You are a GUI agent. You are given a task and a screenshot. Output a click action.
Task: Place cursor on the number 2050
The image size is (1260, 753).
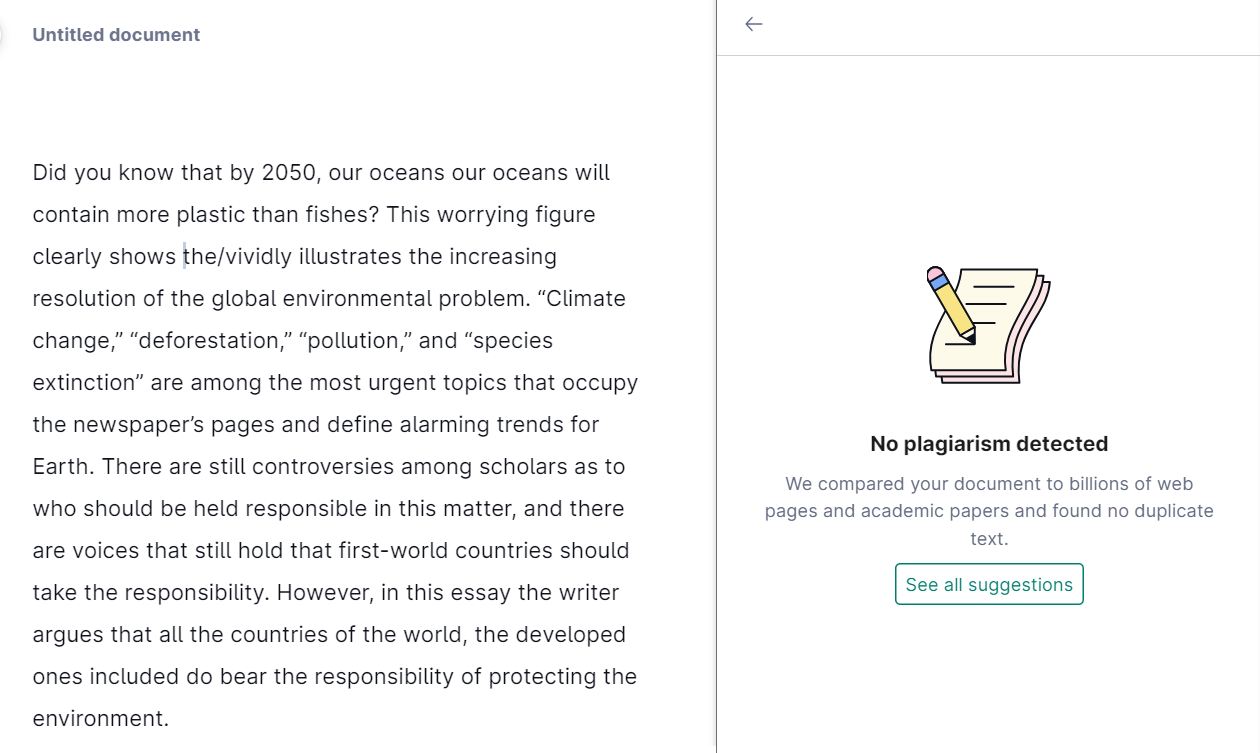pyautogui.click(x=288, y=173)
